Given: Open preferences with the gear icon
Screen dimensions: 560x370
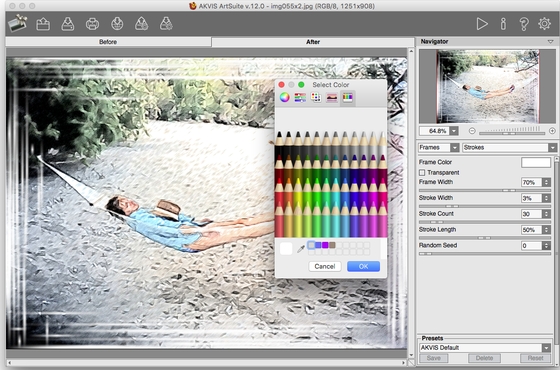Looking at the screenshot, I should (x=544, y=24).
